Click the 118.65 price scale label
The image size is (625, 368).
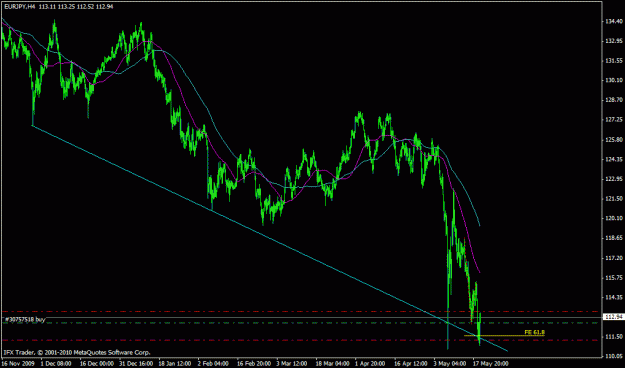614,238
